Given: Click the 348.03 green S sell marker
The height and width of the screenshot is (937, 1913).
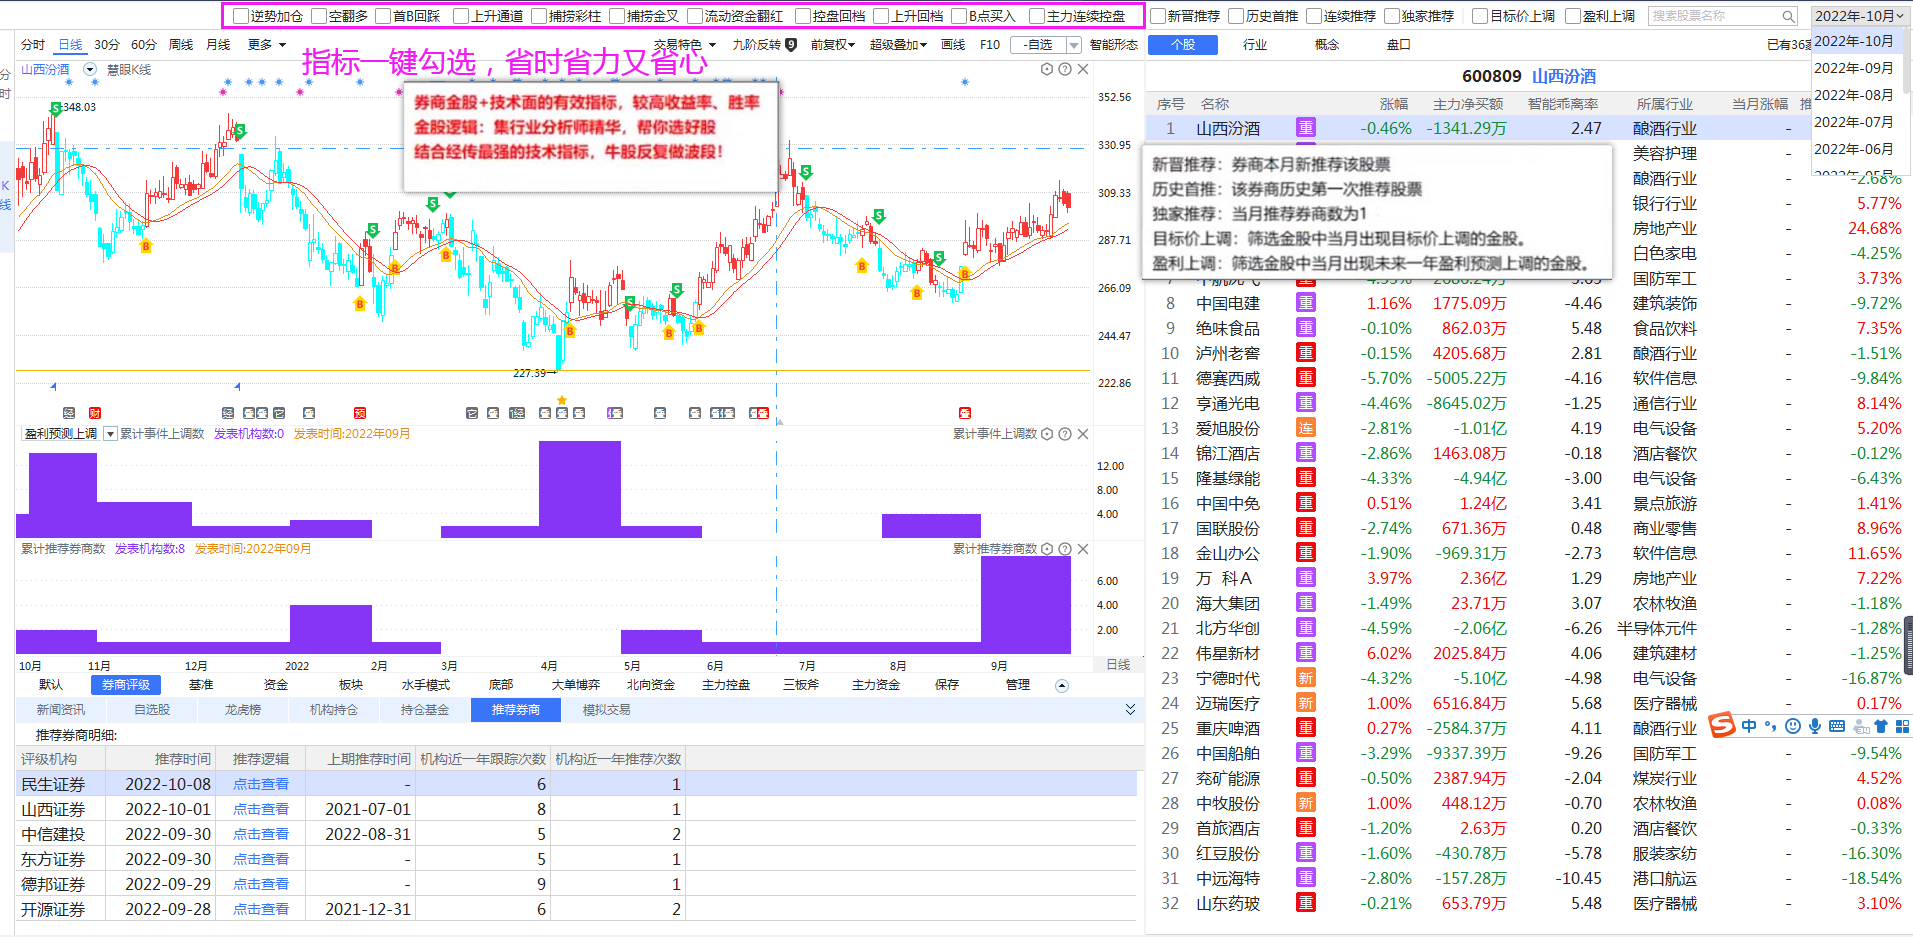Looking at the screenshot, I should coord(56,107).
